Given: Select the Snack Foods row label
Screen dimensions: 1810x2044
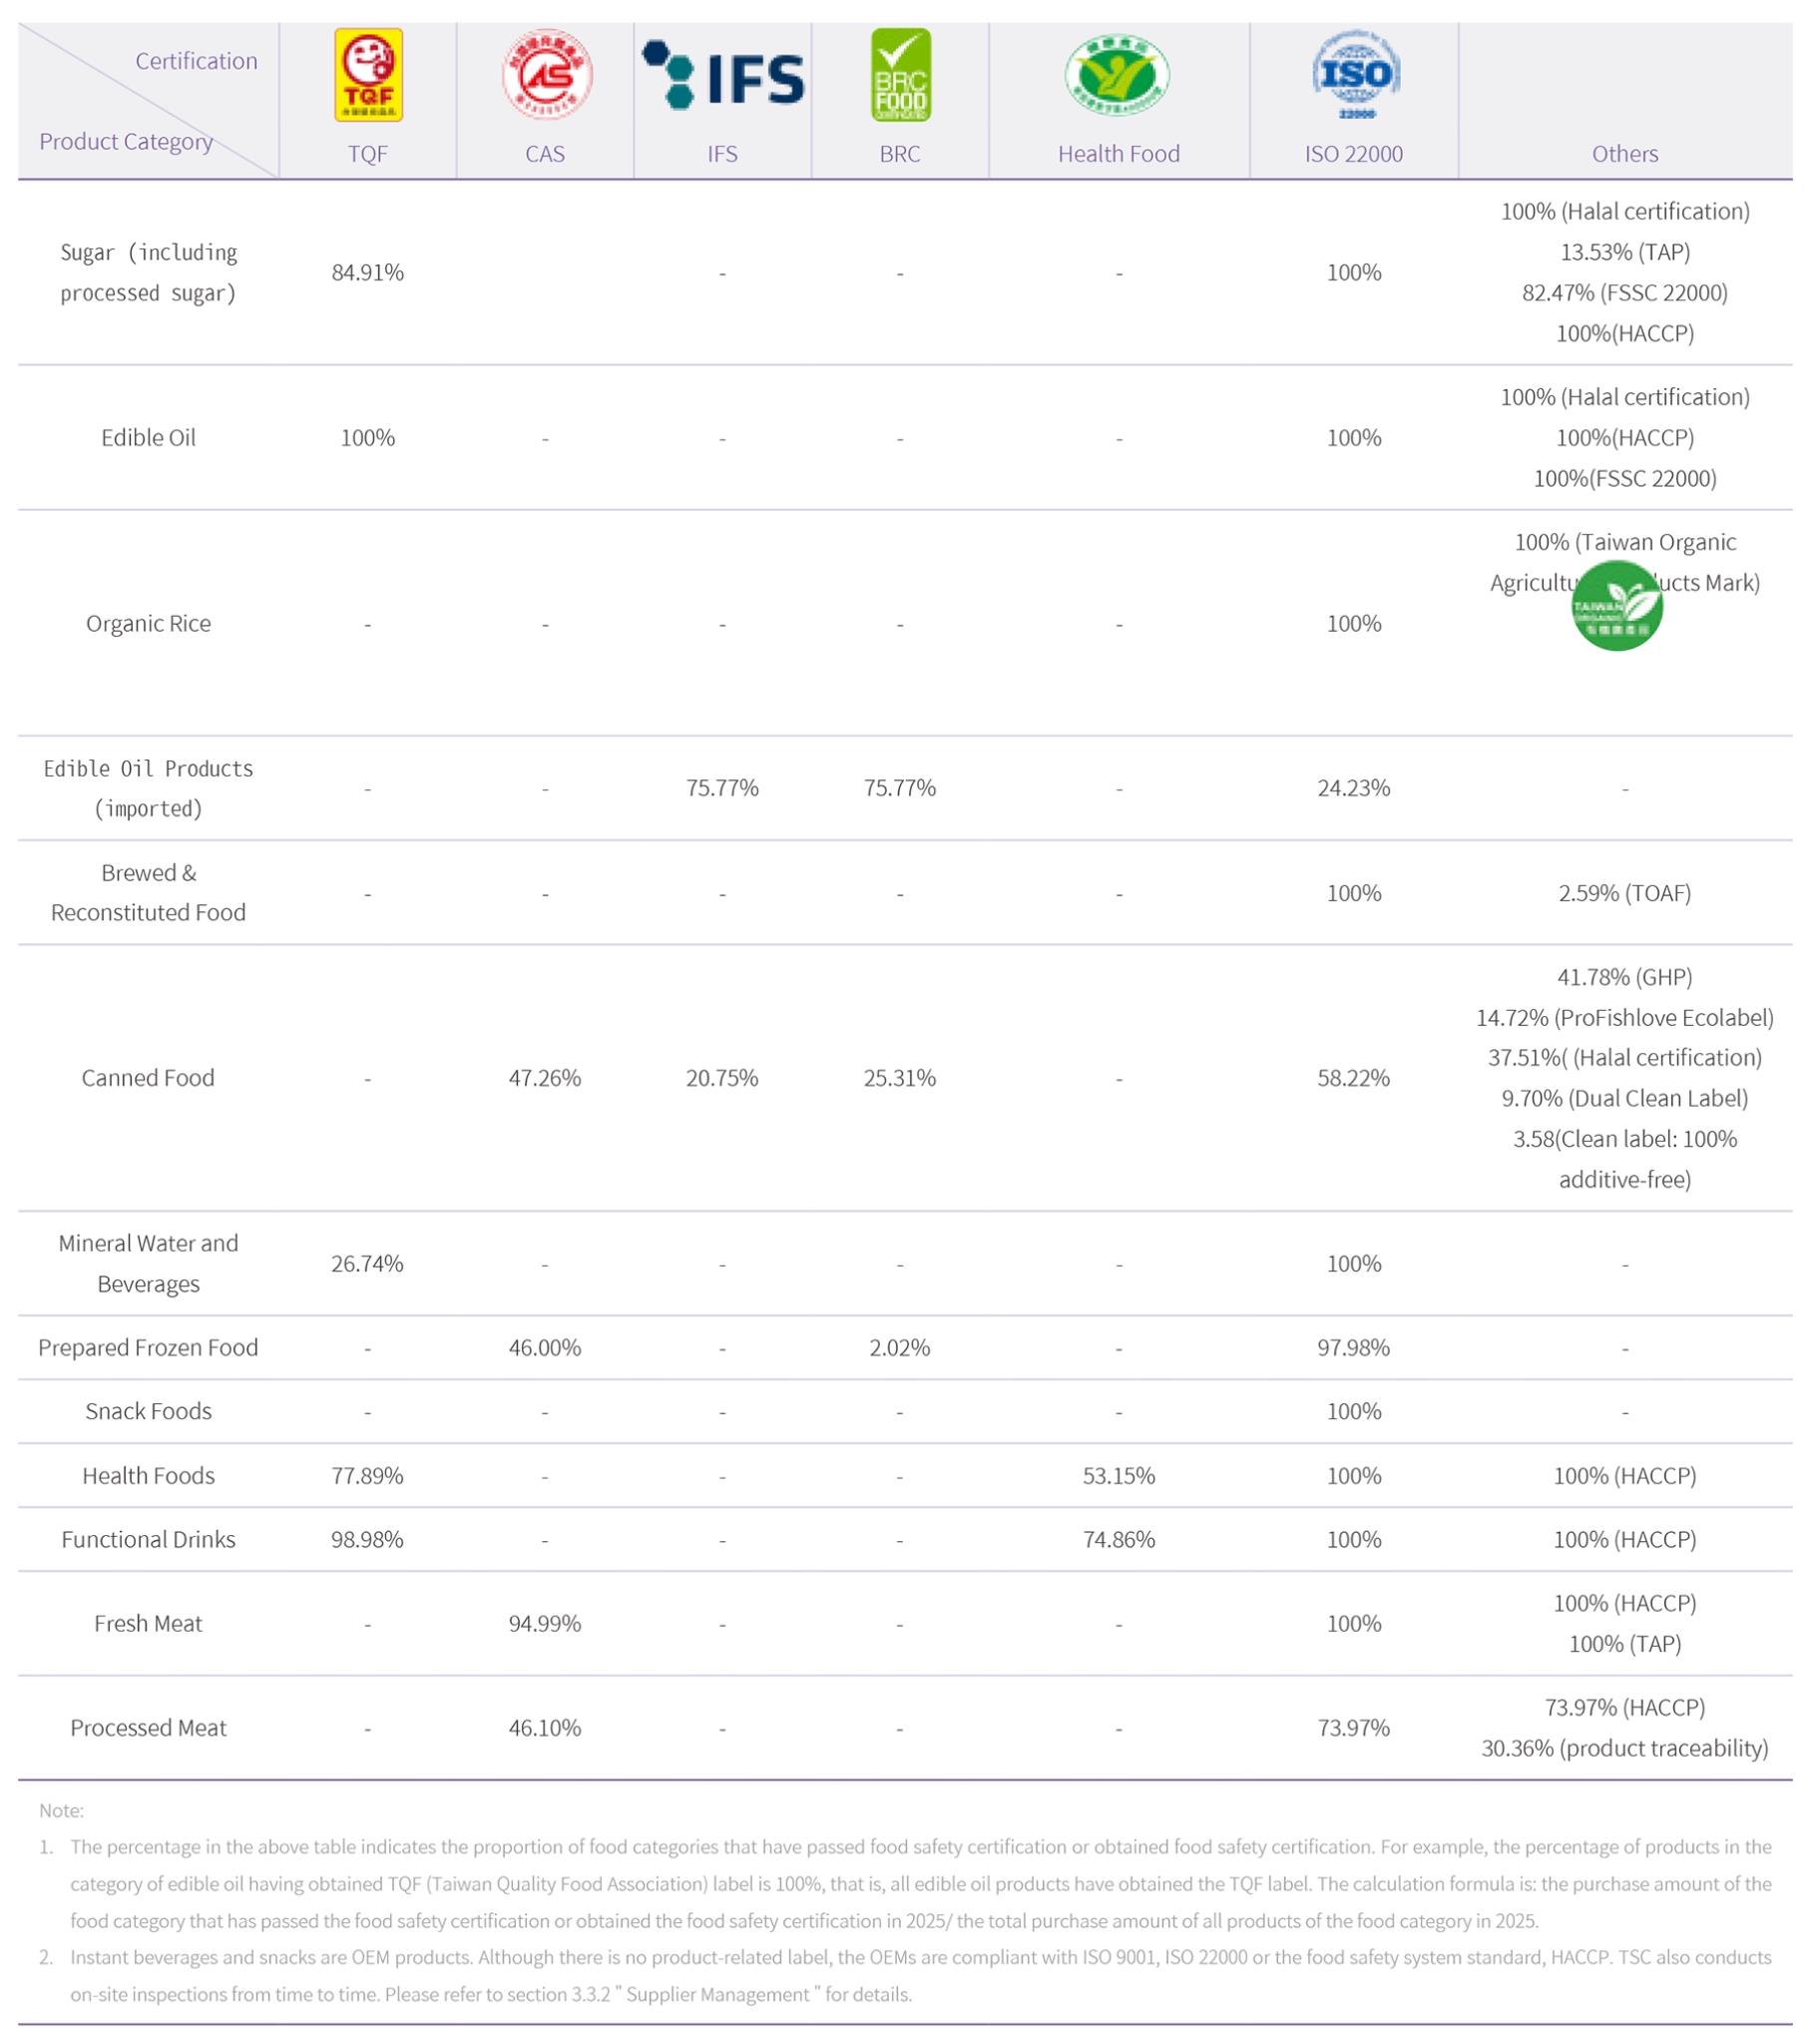Looking at the screenshot, I should click(148, 1411).
